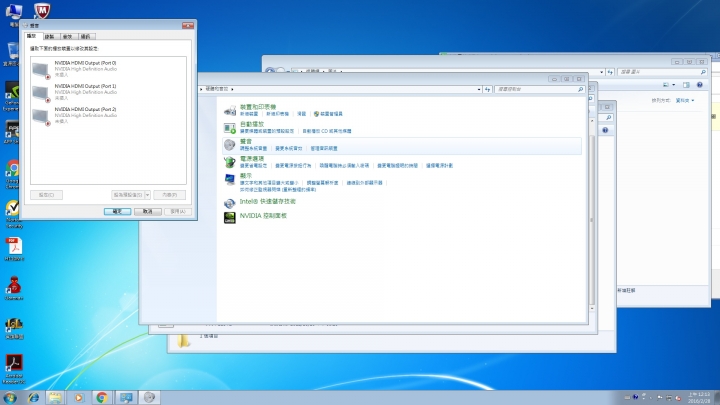Open the 顯示 heading link
720x405 pixels.
pyautogui.click(x=246, y=176)
